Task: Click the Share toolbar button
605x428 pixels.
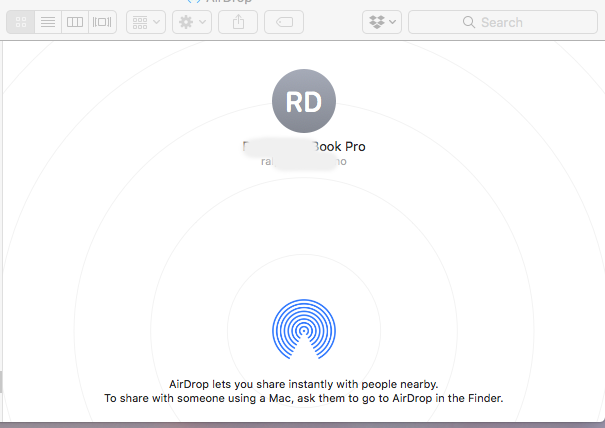Action: pos(238,22)
